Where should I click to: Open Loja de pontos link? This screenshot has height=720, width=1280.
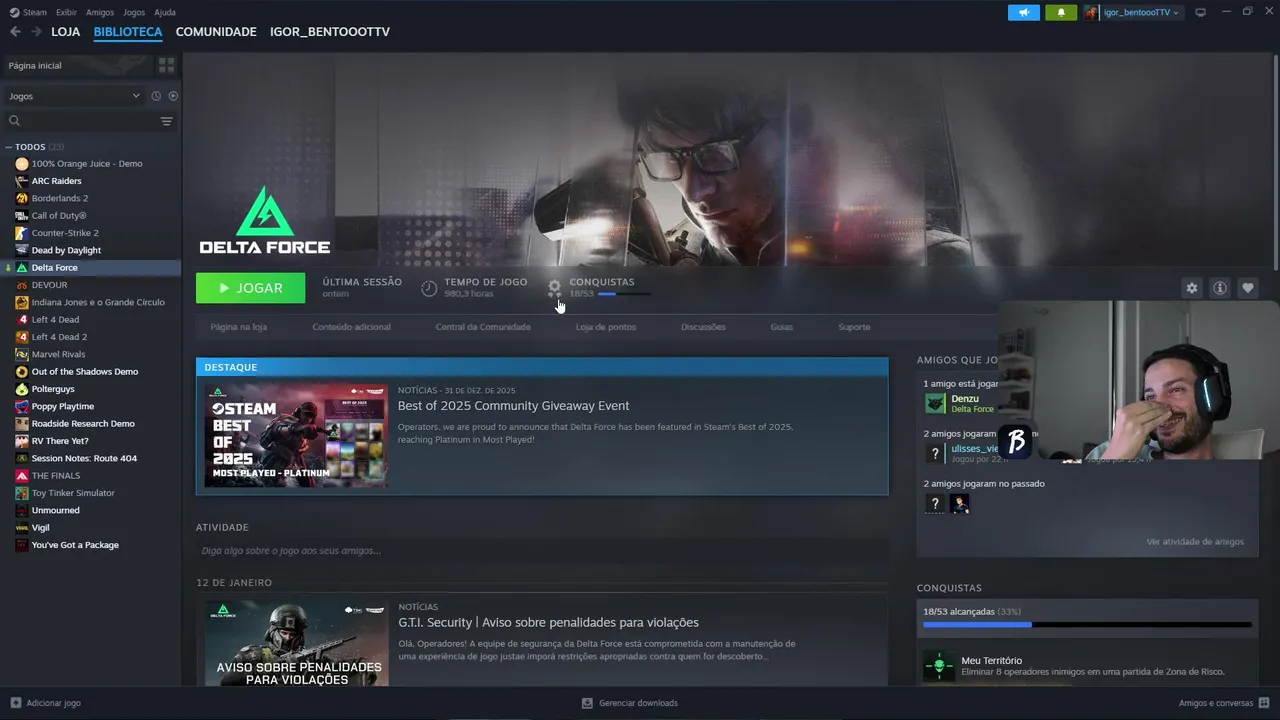point(606,327)
